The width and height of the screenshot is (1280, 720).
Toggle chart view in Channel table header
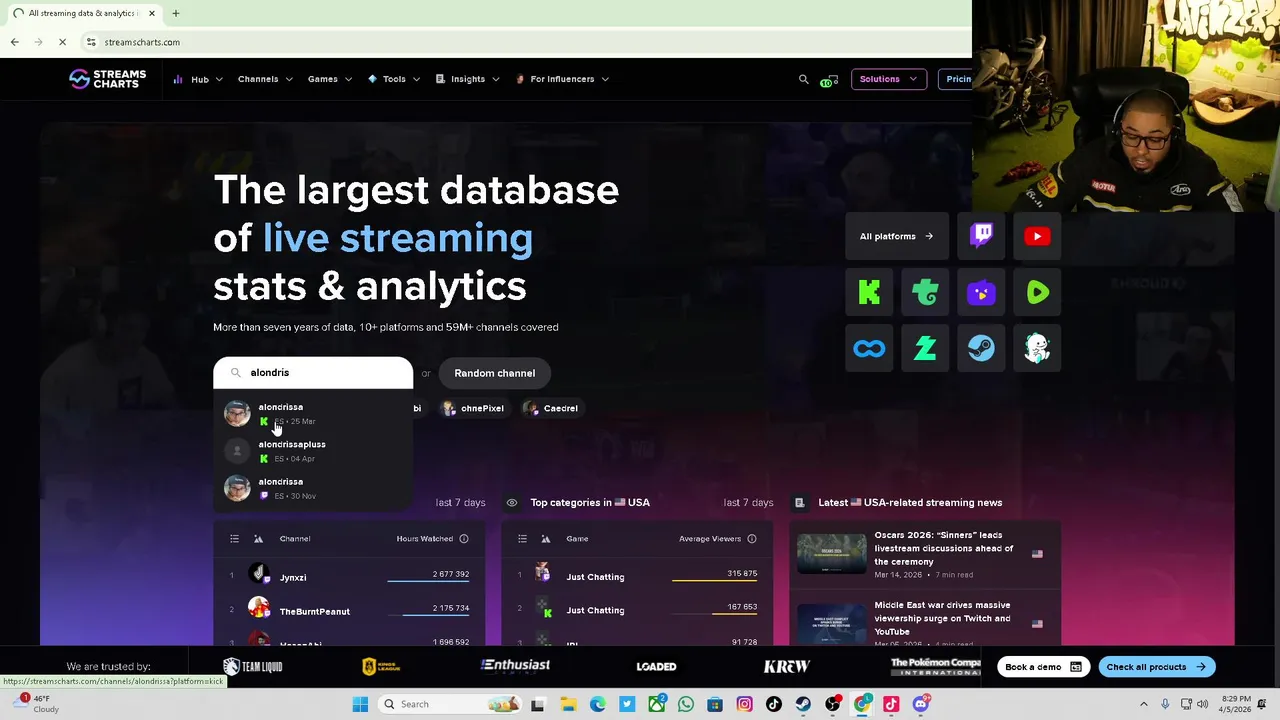click(258, 539)
